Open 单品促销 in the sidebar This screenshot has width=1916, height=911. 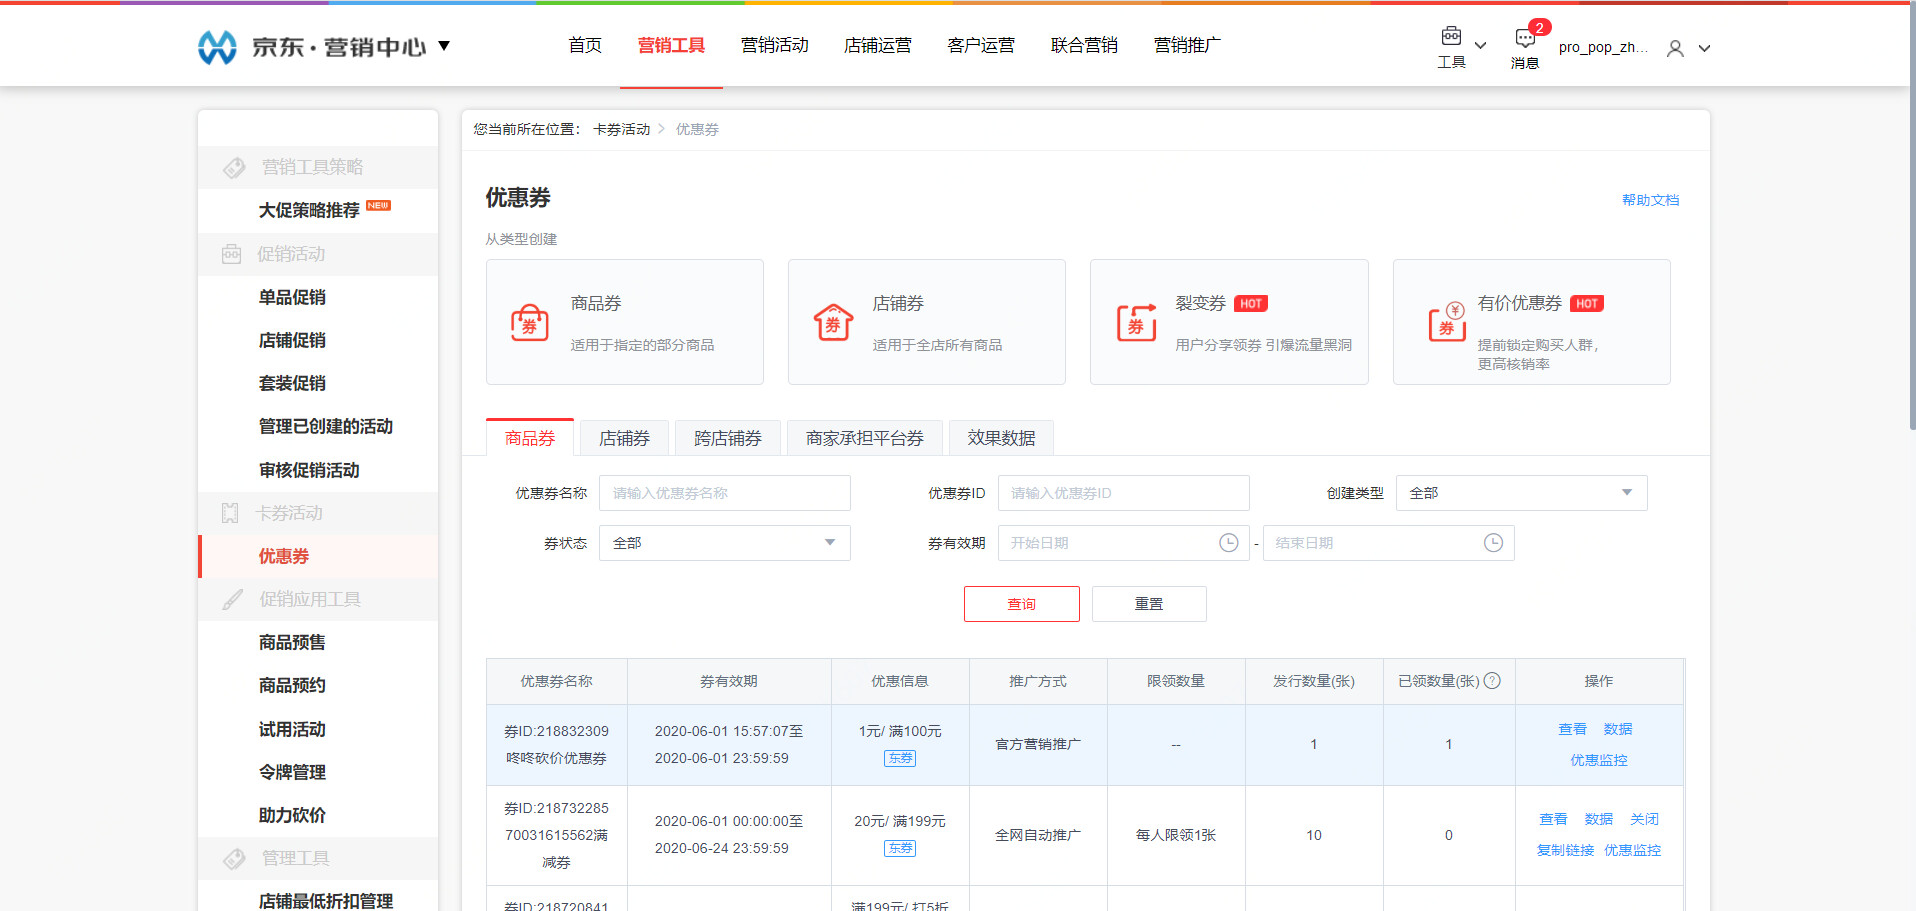click(x=292, y=297)
